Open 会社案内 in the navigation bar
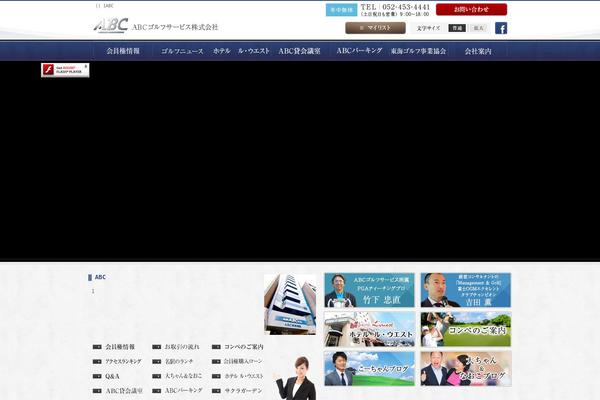Screen dimensions: 600x400 [x=478, y=51]
